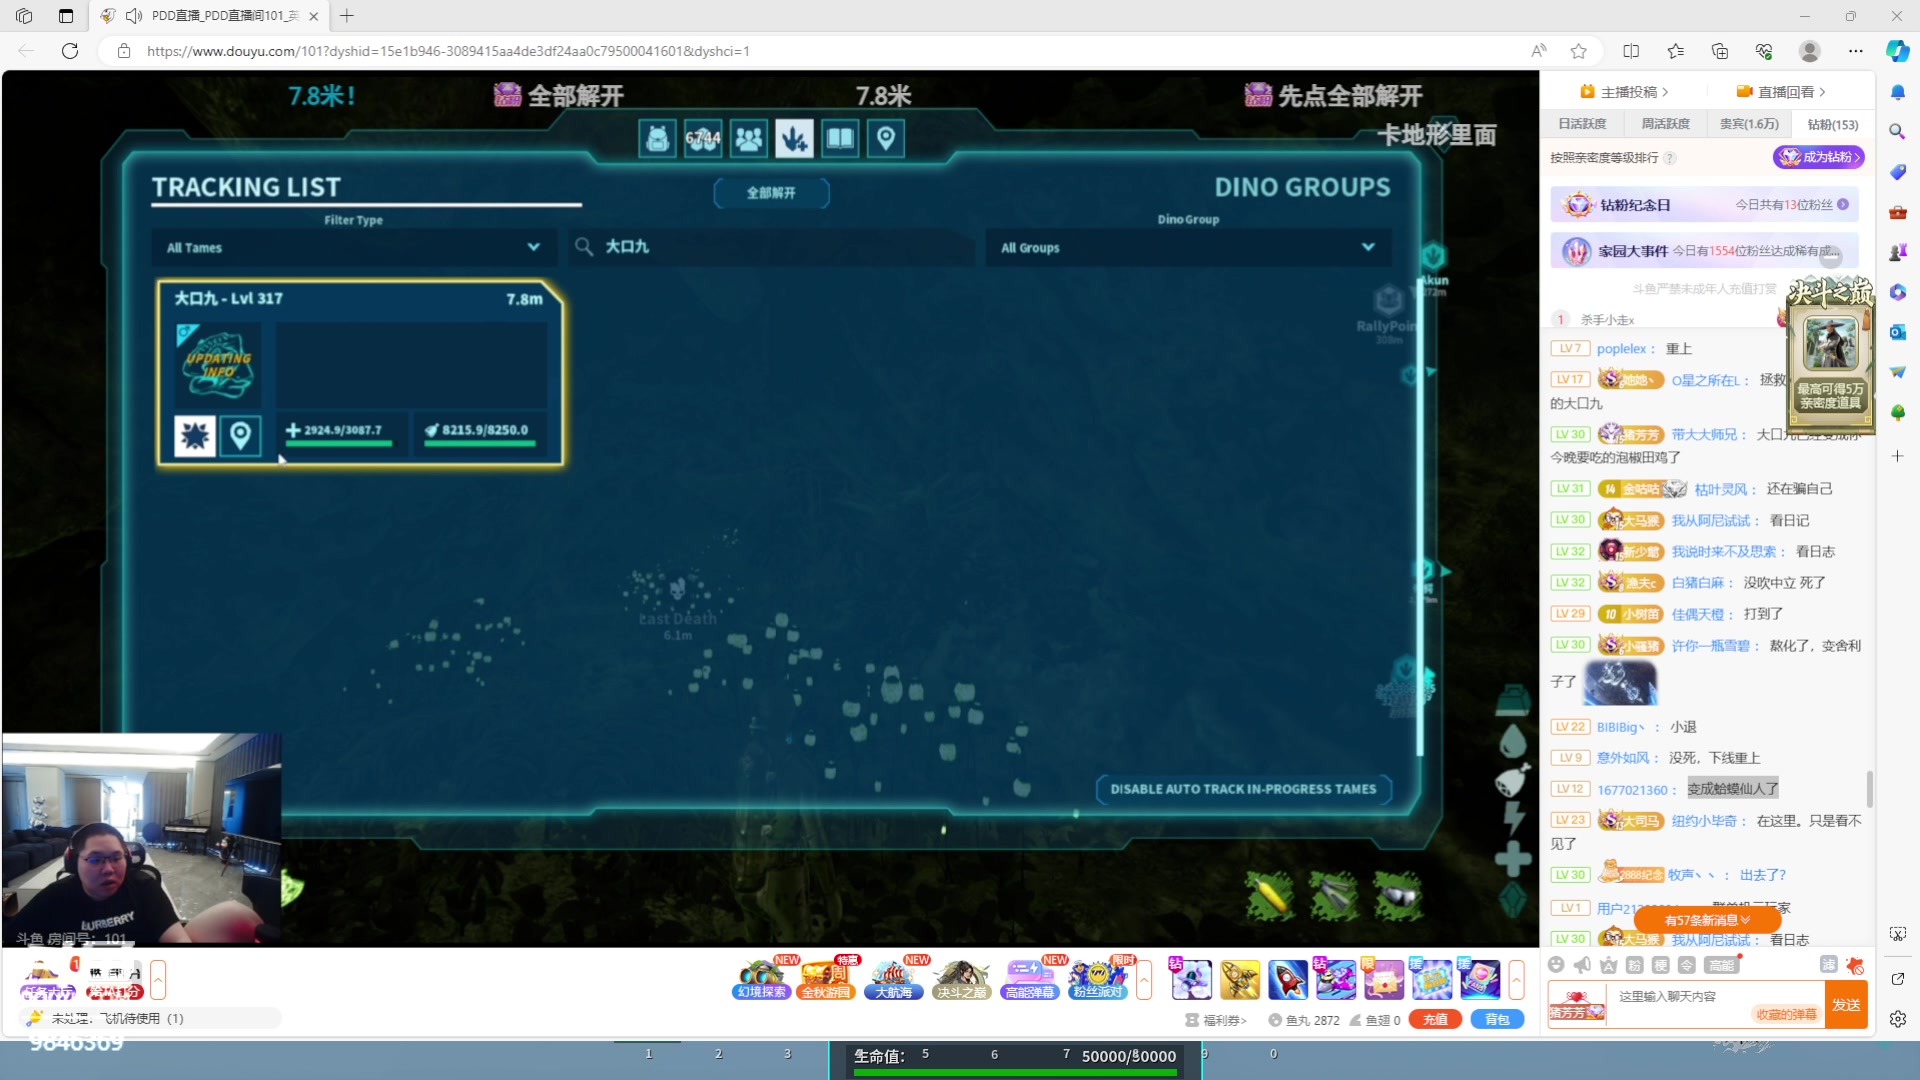Click the 粉 fan badge danmaku icon
Viewport: 1920px width, 1080px height.
coord(1634,965)
